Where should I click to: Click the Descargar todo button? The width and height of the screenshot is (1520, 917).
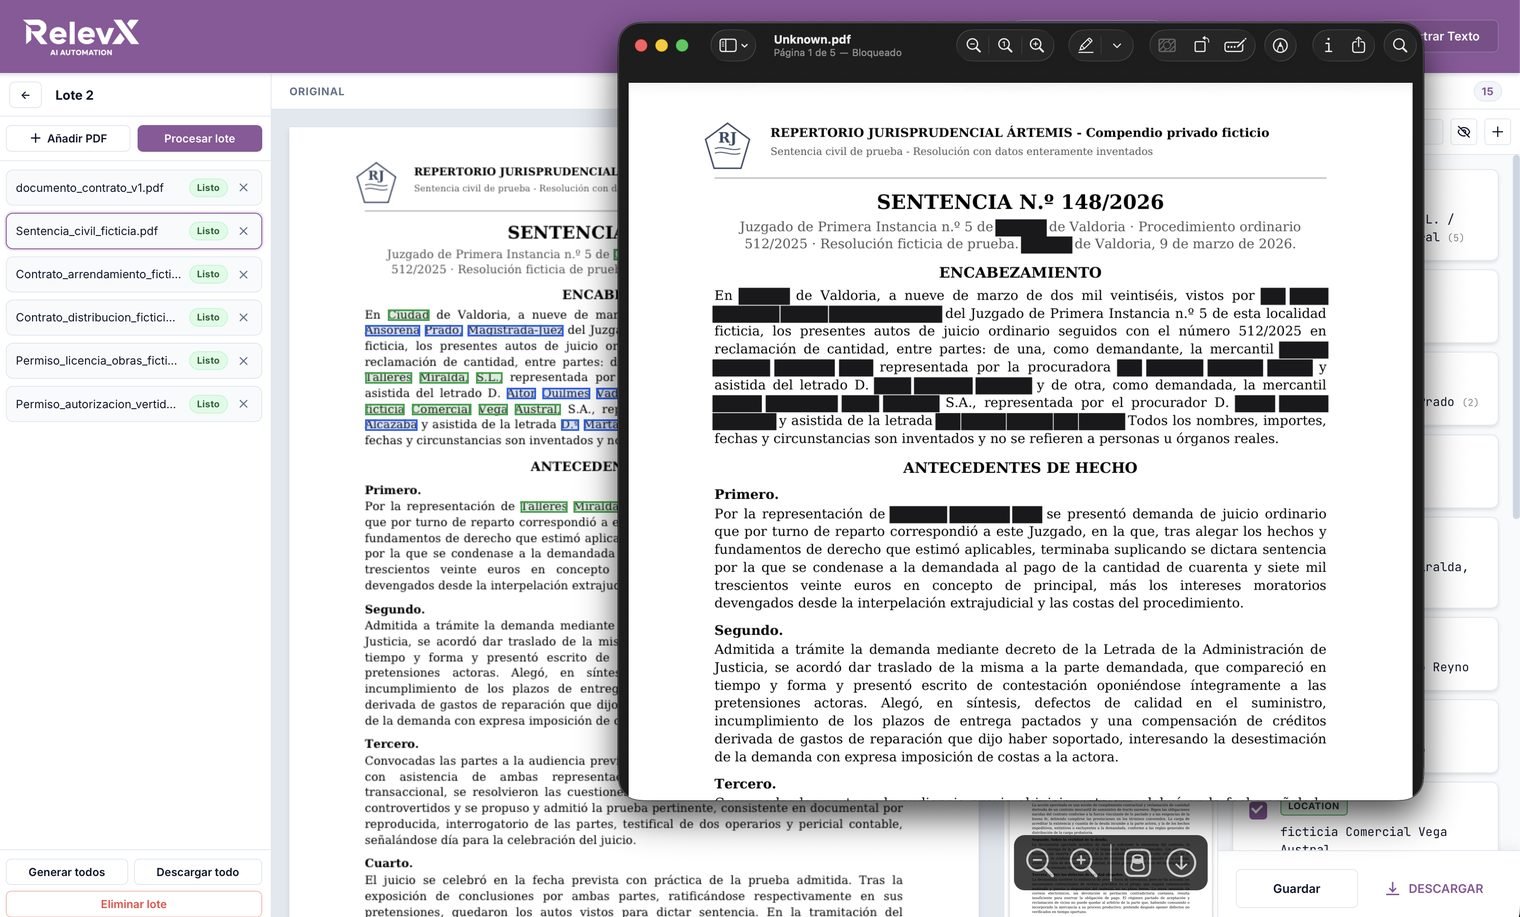(198, 872)
